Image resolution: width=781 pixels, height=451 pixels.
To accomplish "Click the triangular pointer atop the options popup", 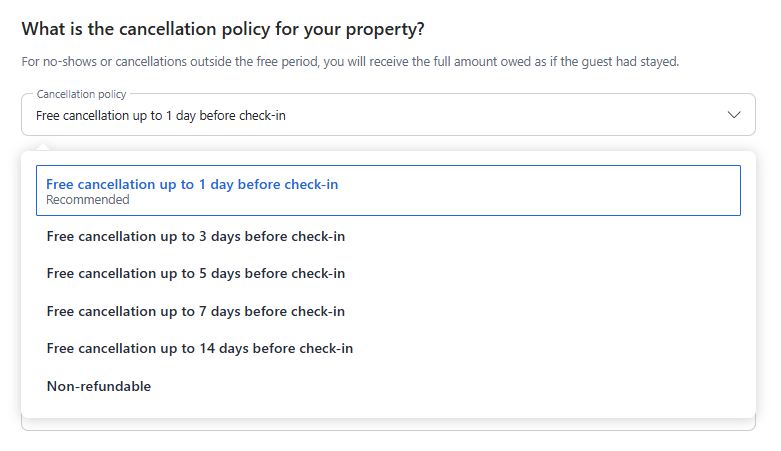I will 43,148.
